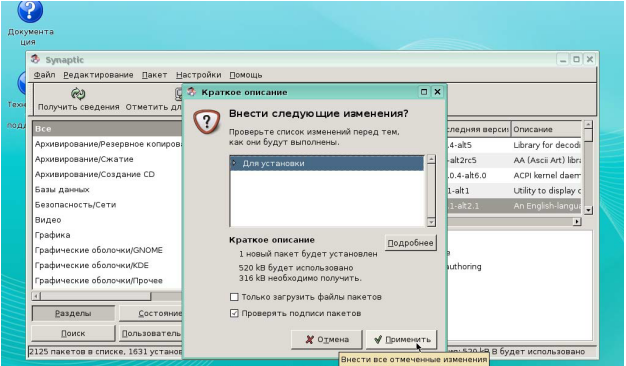
Task: Select the An English-language package row
Action: (513, 206)
